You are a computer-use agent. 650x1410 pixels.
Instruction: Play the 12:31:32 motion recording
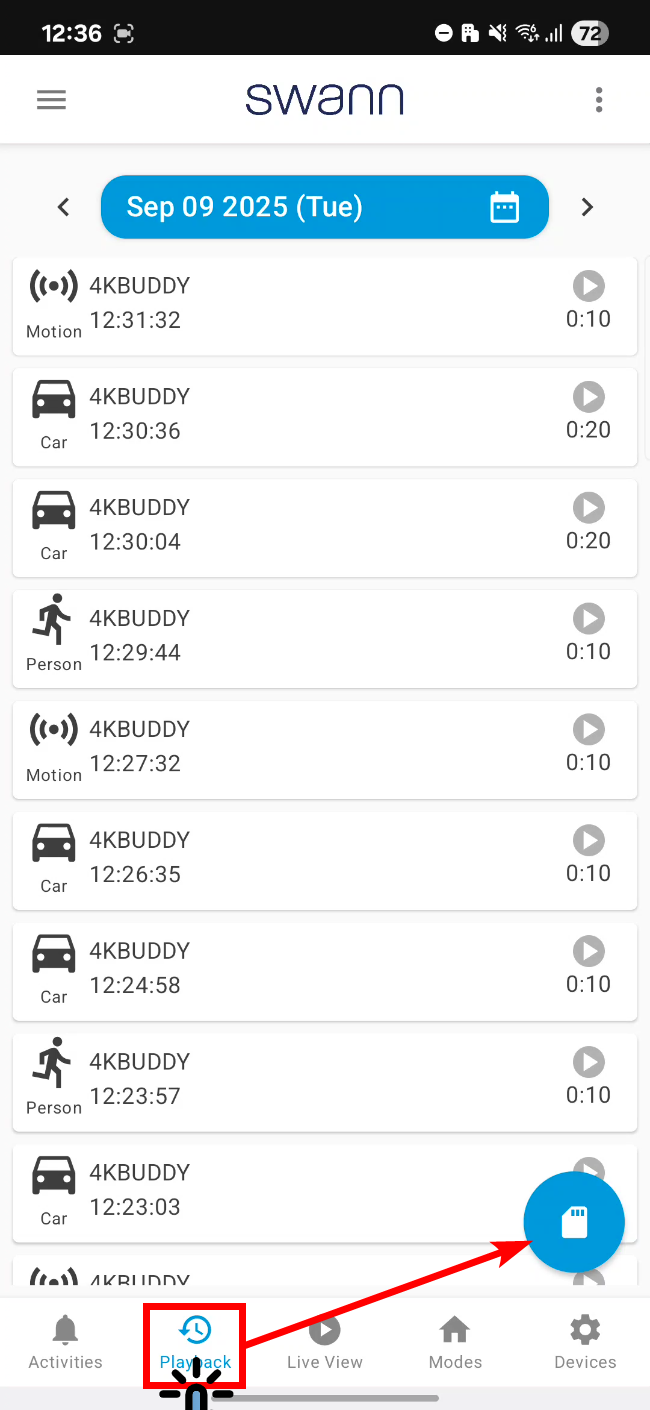(588, 287)
